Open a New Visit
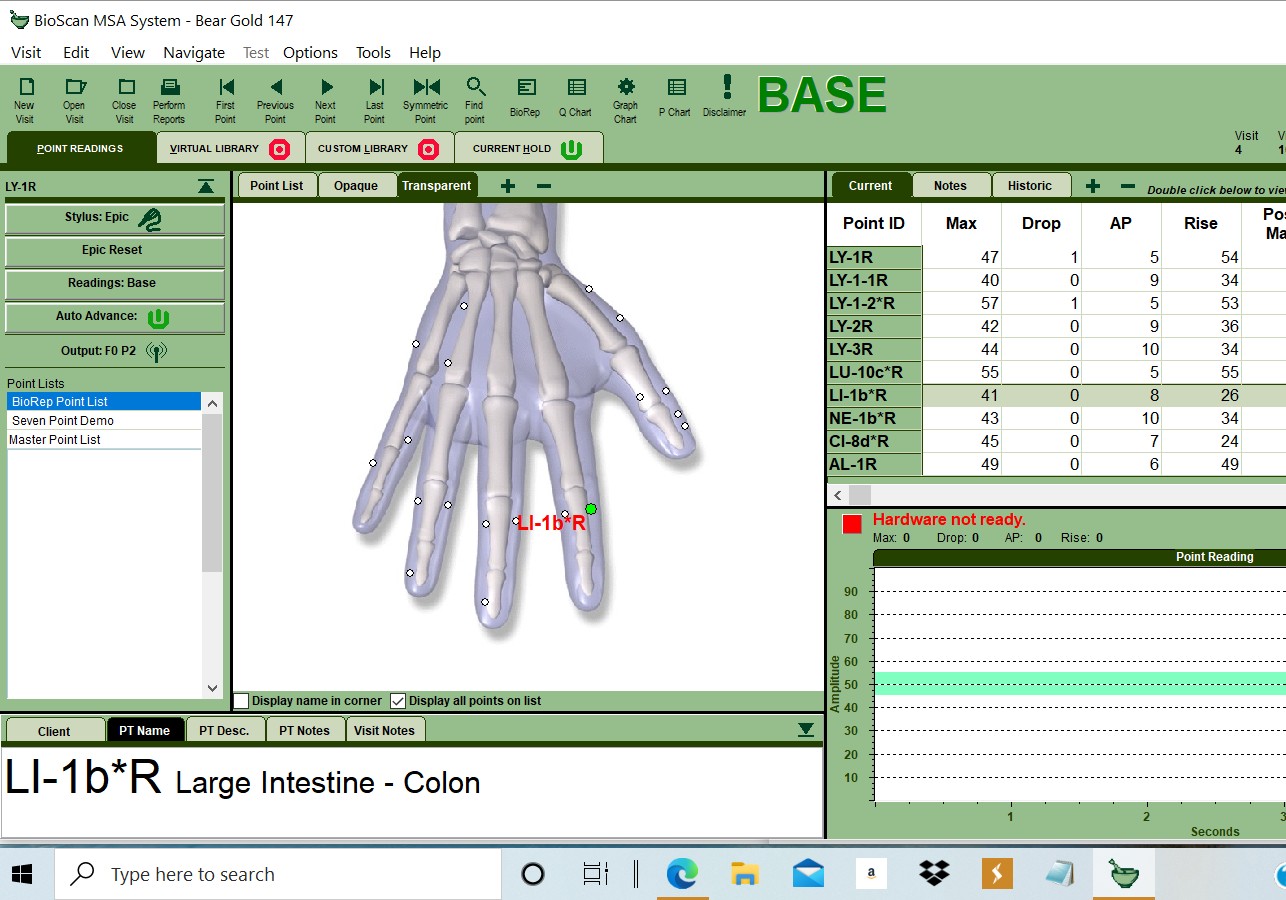 [24, 98]
